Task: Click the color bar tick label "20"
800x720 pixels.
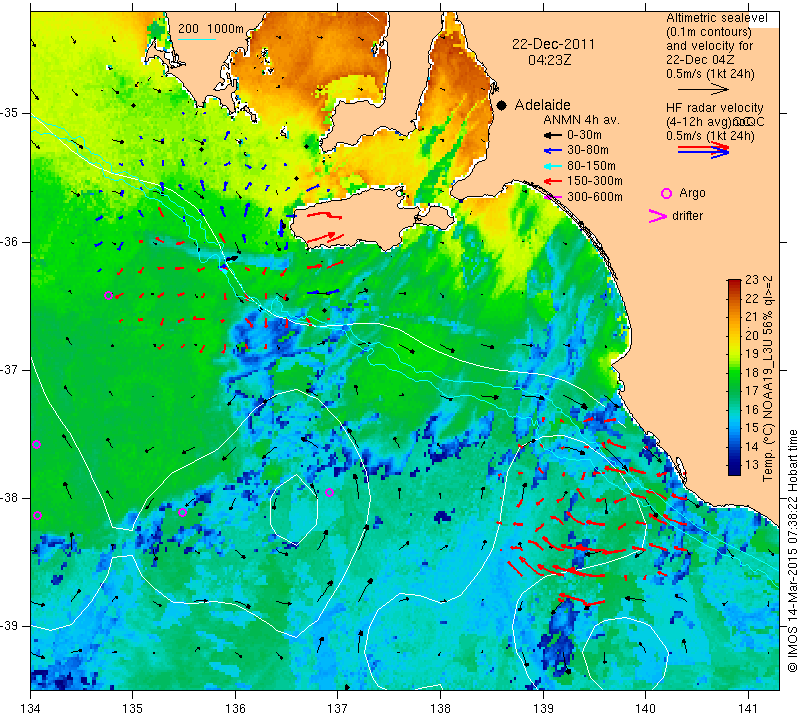Action: [752, 335]
